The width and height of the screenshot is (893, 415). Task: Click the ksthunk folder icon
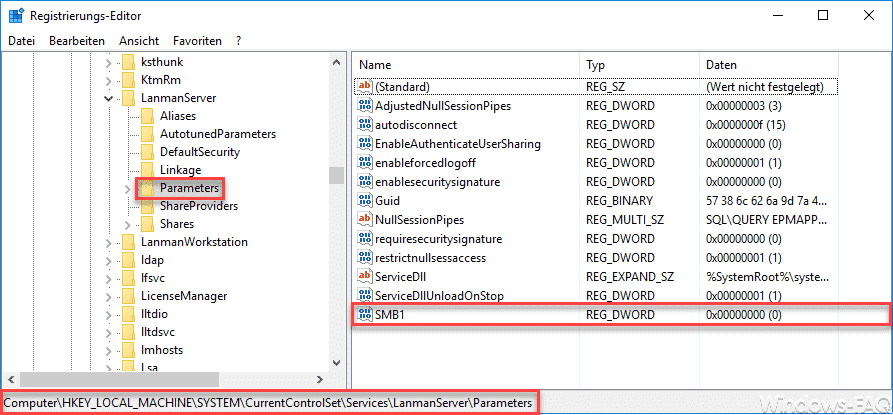pos(128,62)
